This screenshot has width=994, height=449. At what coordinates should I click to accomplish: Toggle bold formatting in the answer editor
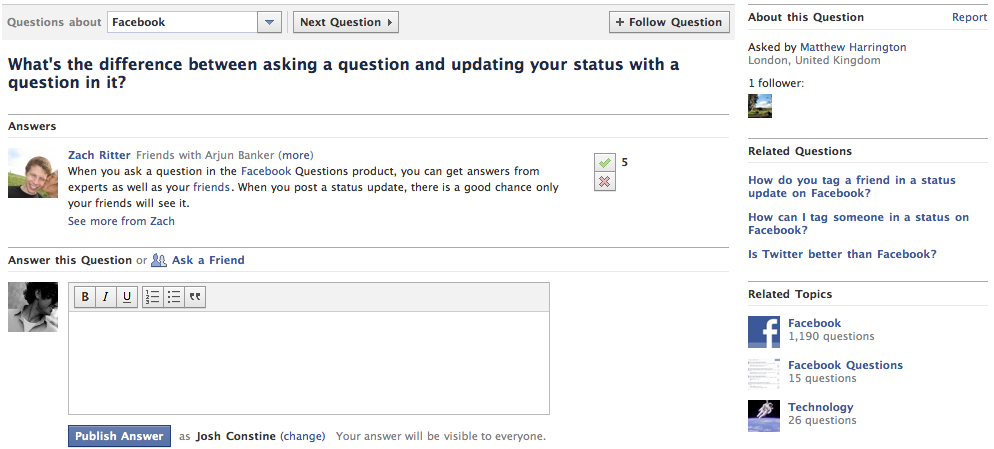[85, 297]
